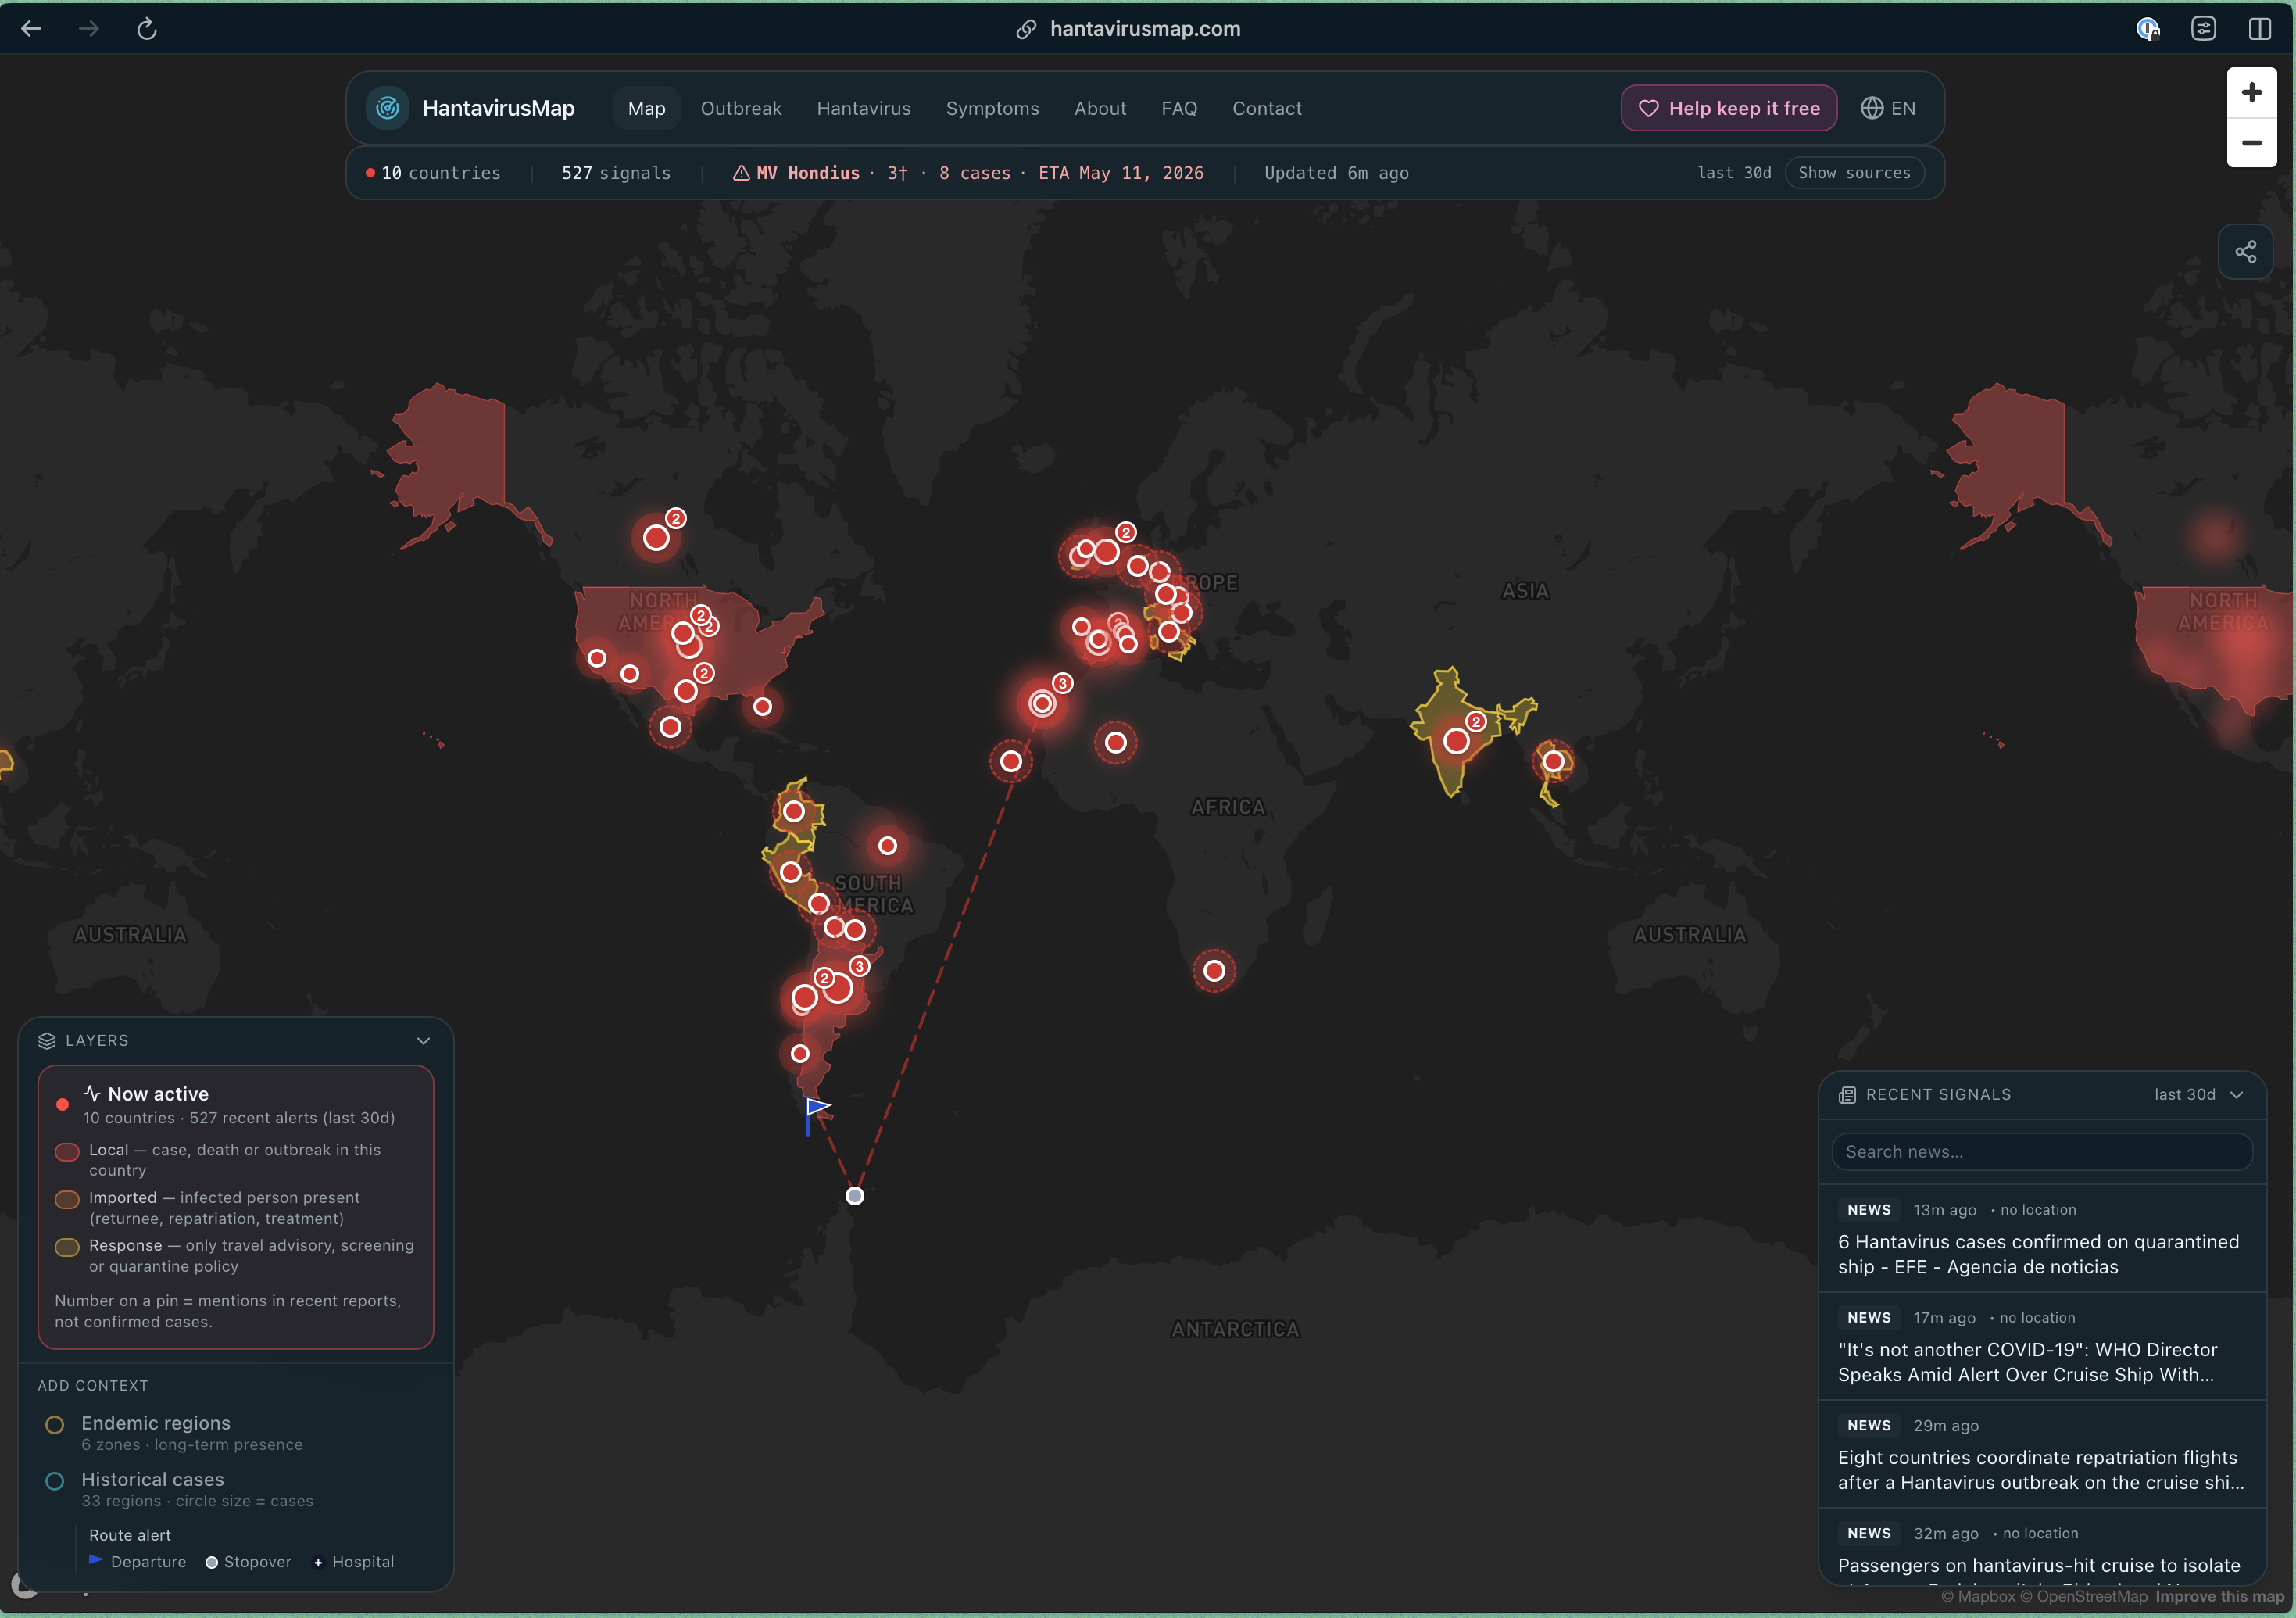Screen dimensions: 2296x1618
Task: Click the Canada outbreak pin
Action: [x=656, y=538]
